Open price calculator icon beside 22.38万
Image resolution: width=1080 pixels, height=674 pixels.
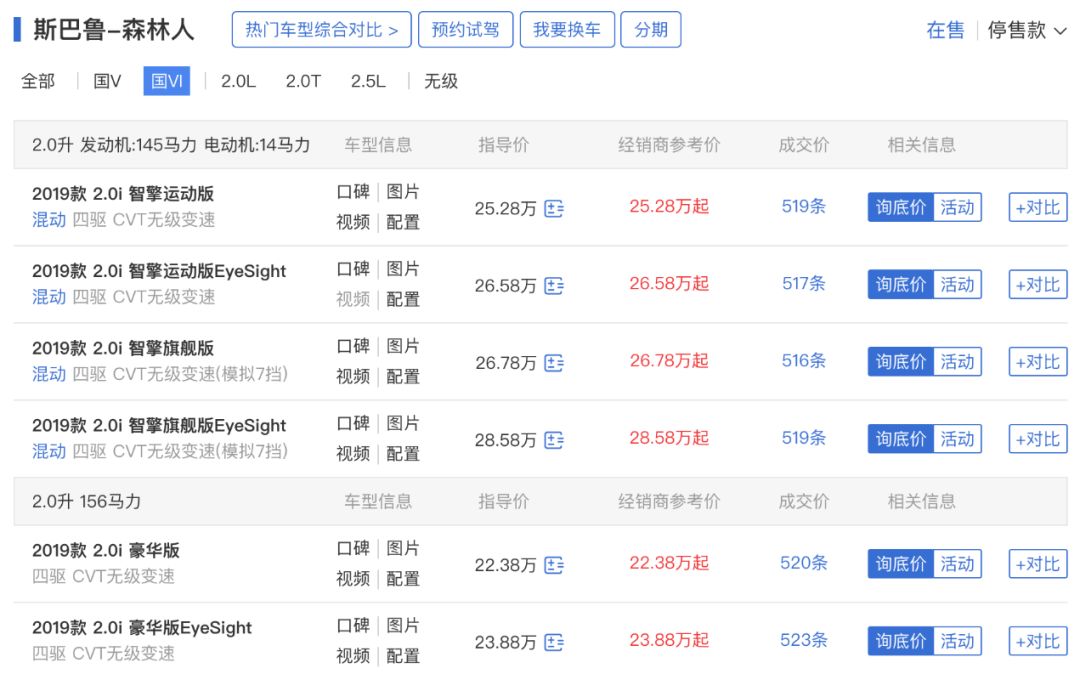[554, 565]
